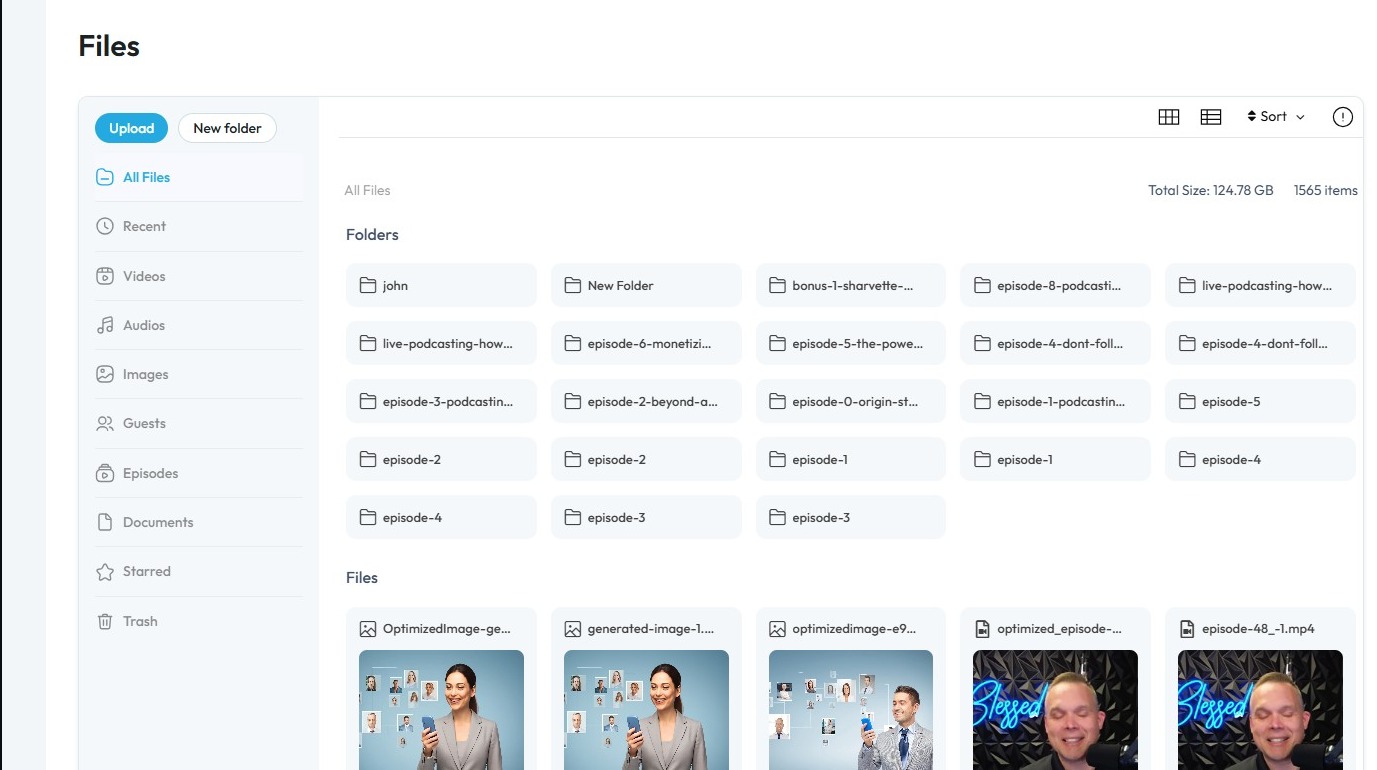Open the Sort dropdown

click(1276, 117)
